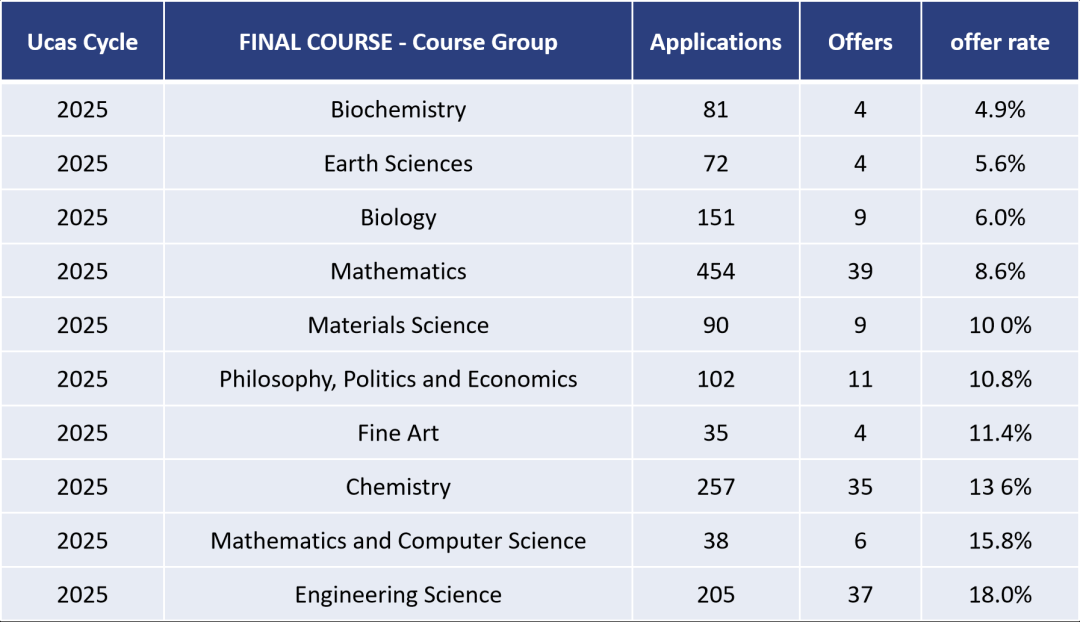1080x622 pixels.
Task: Select the Applications column header
Action: pyautogui.click(x=716, y=42)
